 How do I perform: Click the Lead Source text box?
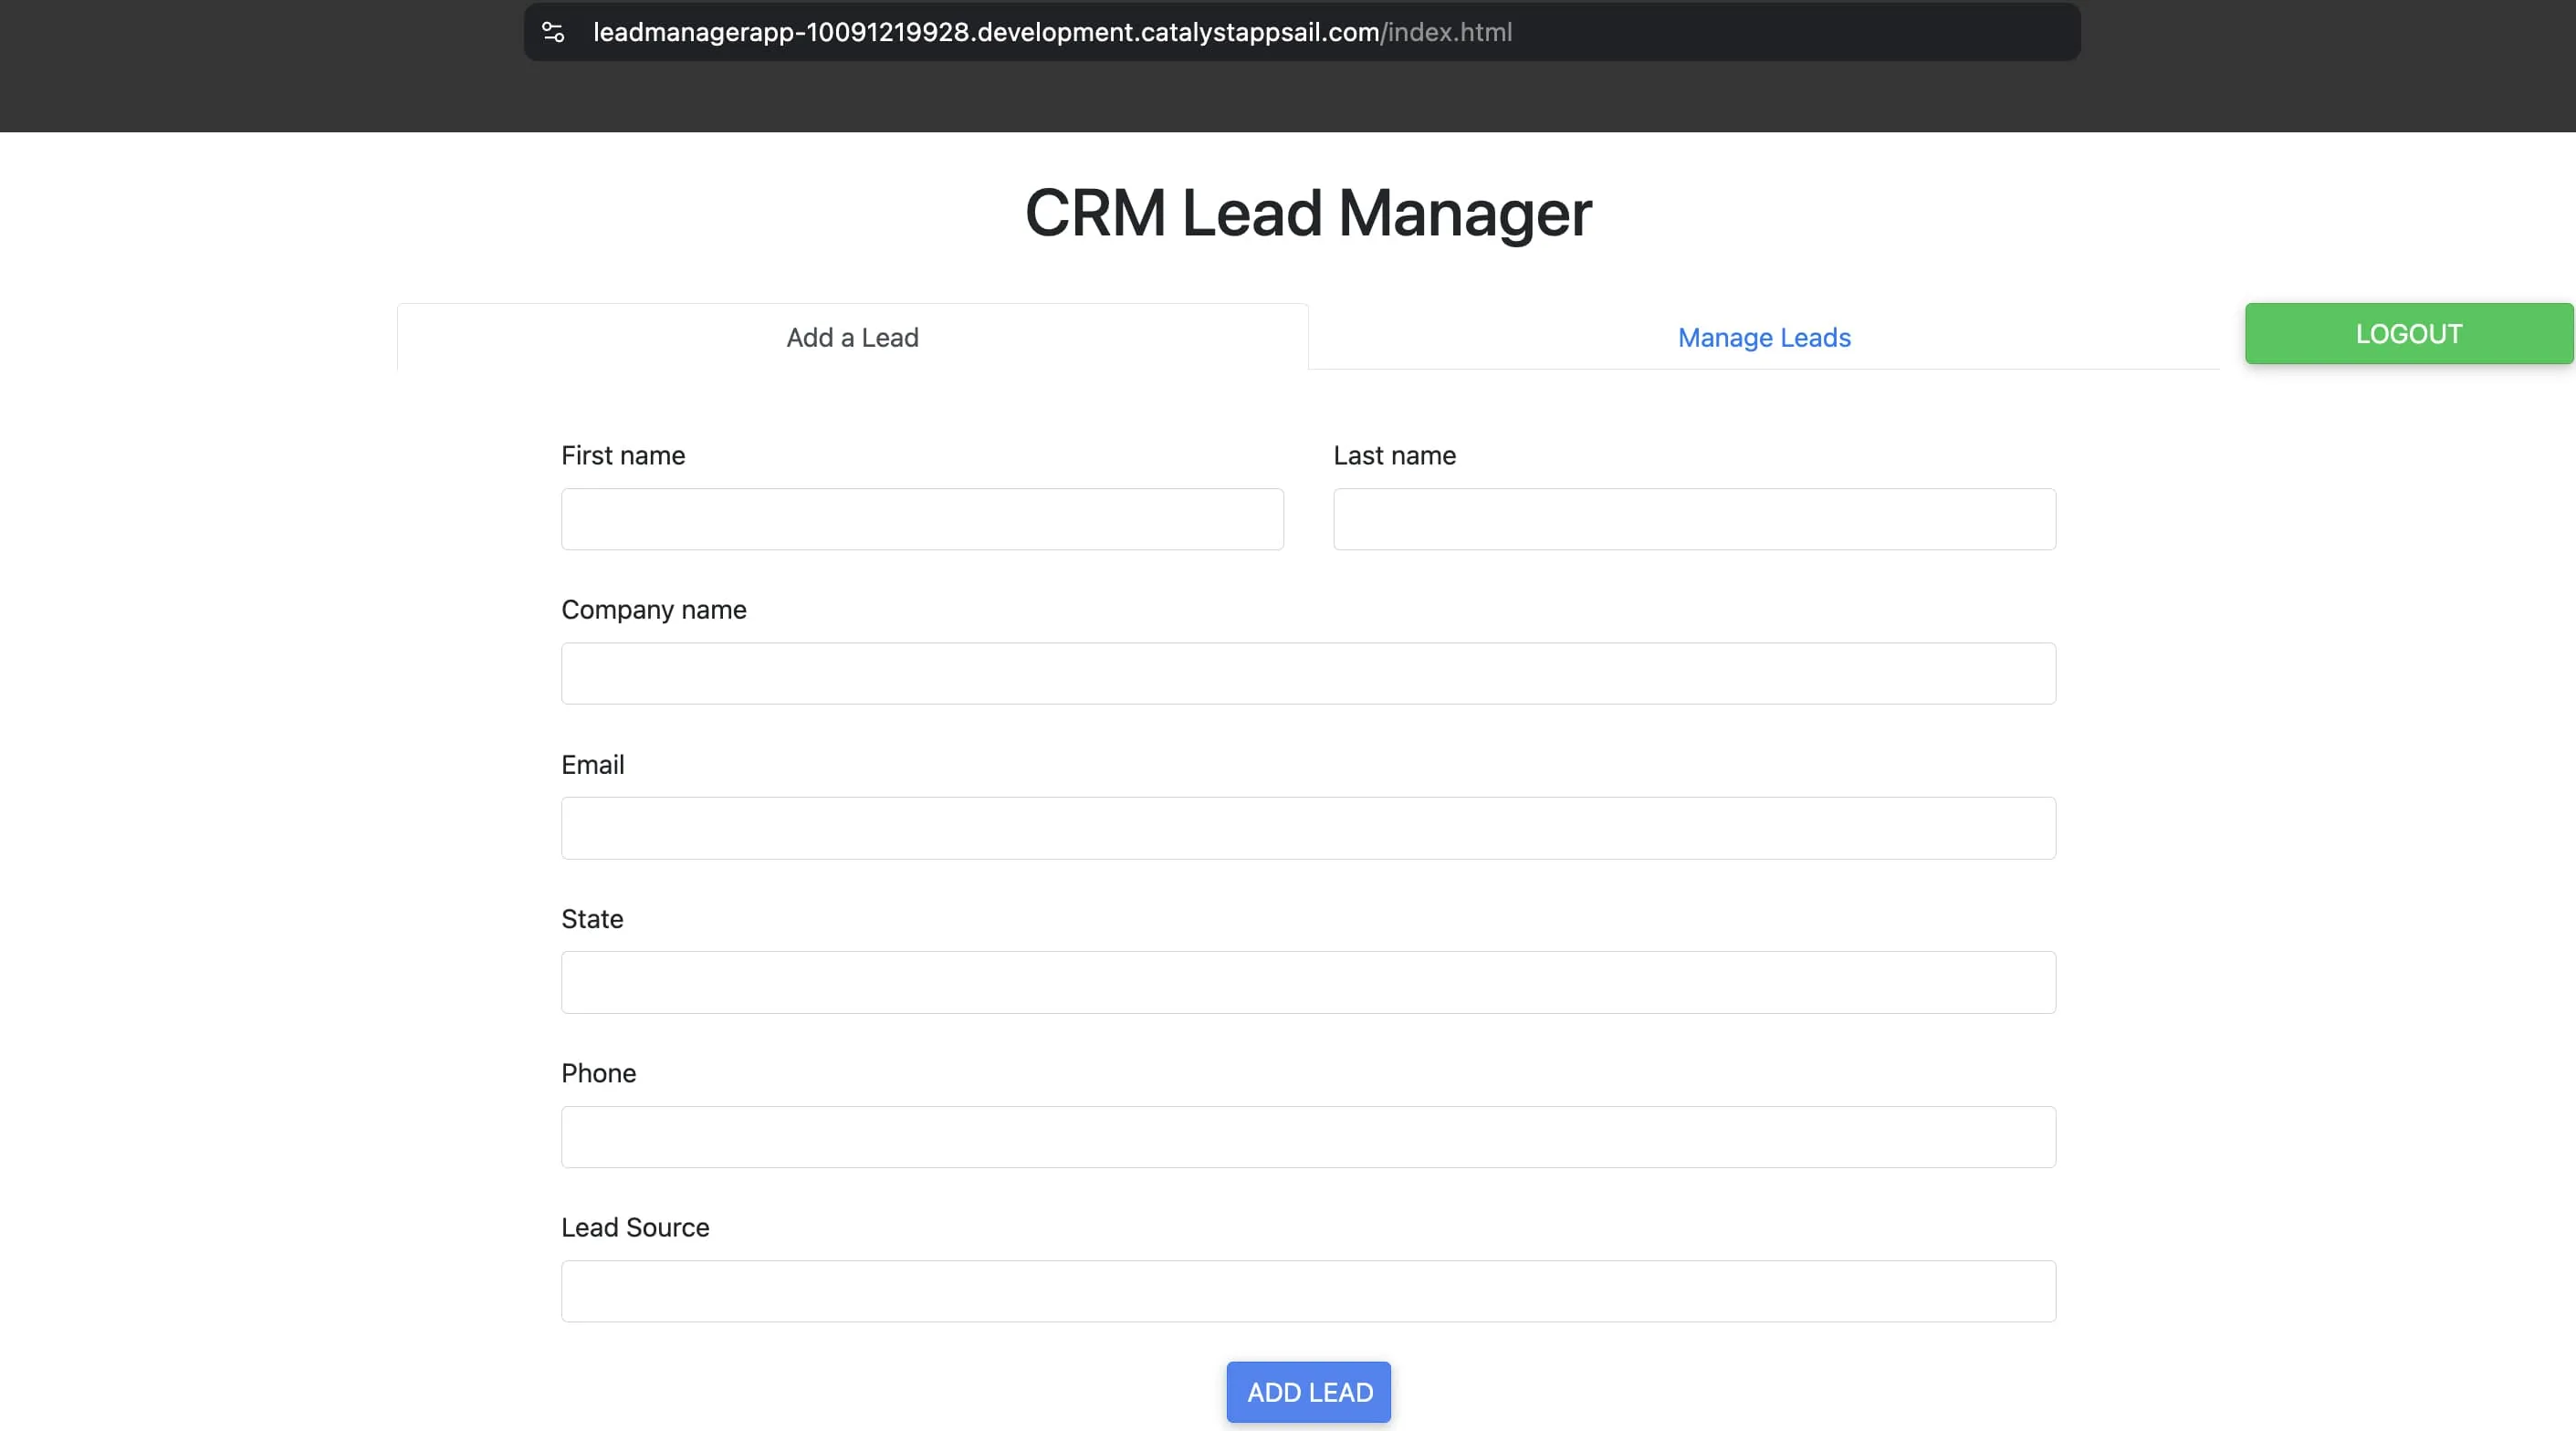pyautogui.click(x=1308, y=1291)
